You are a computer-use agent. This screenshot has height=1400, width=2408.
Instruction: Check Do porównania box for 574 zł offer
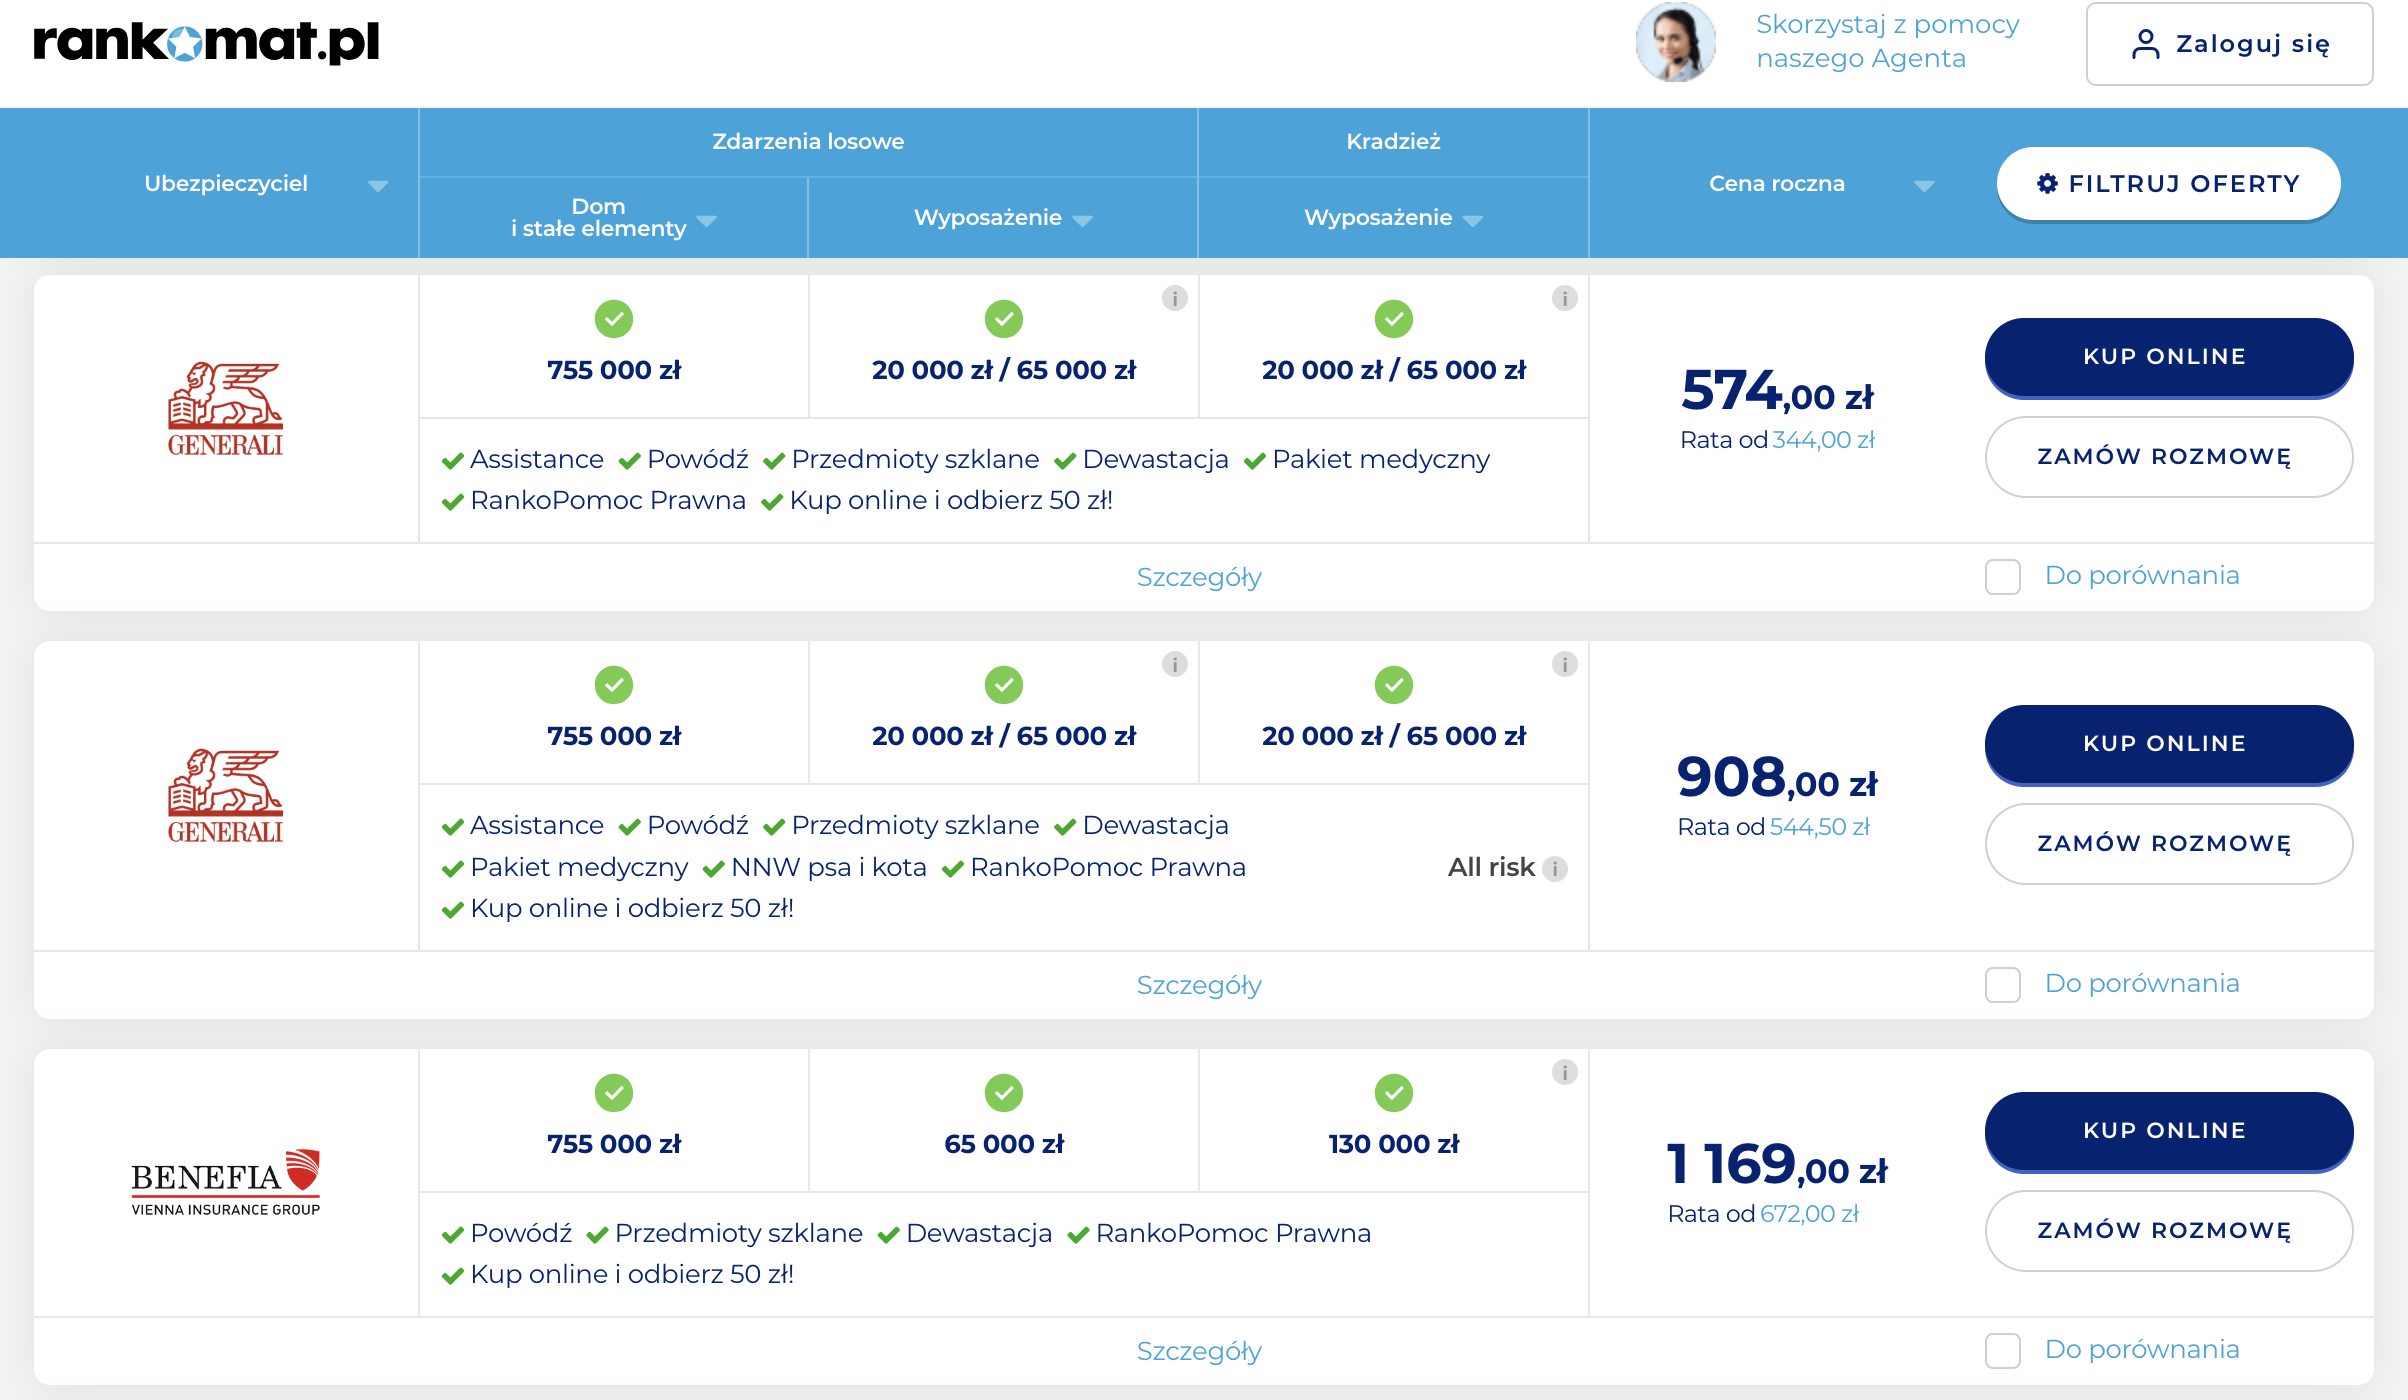coord(2003,577)
